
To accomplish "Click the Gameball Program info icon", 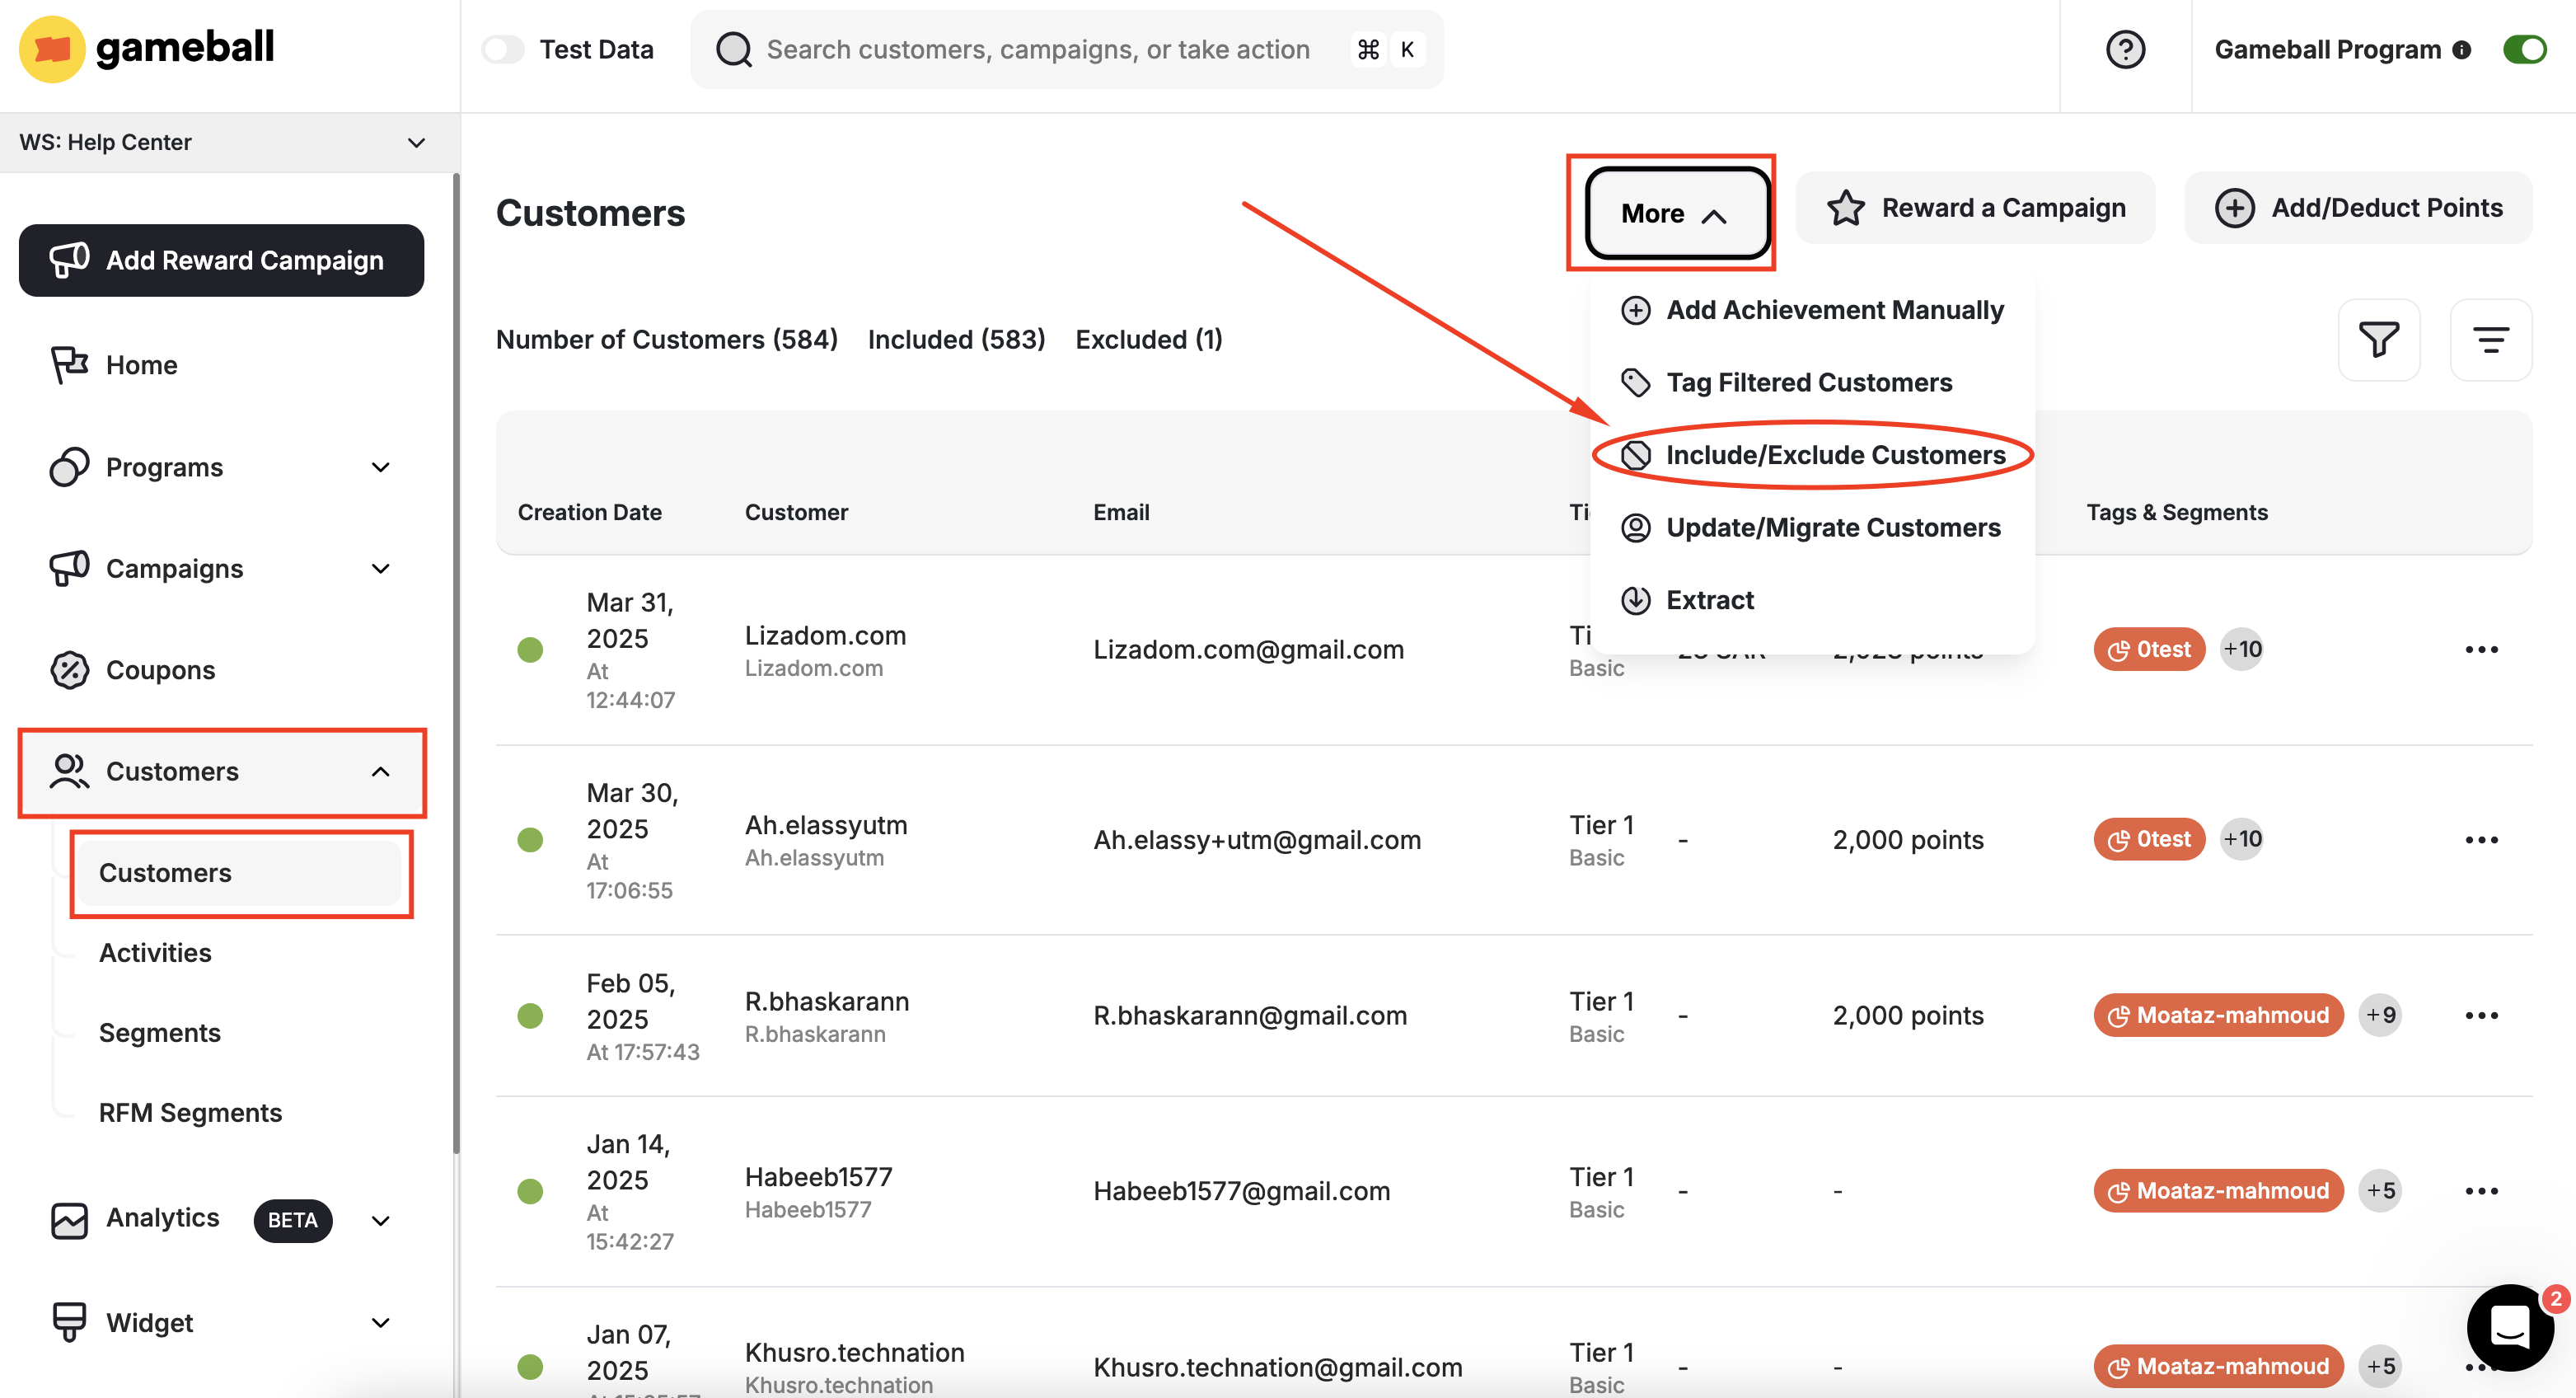I will point(2461,50).
